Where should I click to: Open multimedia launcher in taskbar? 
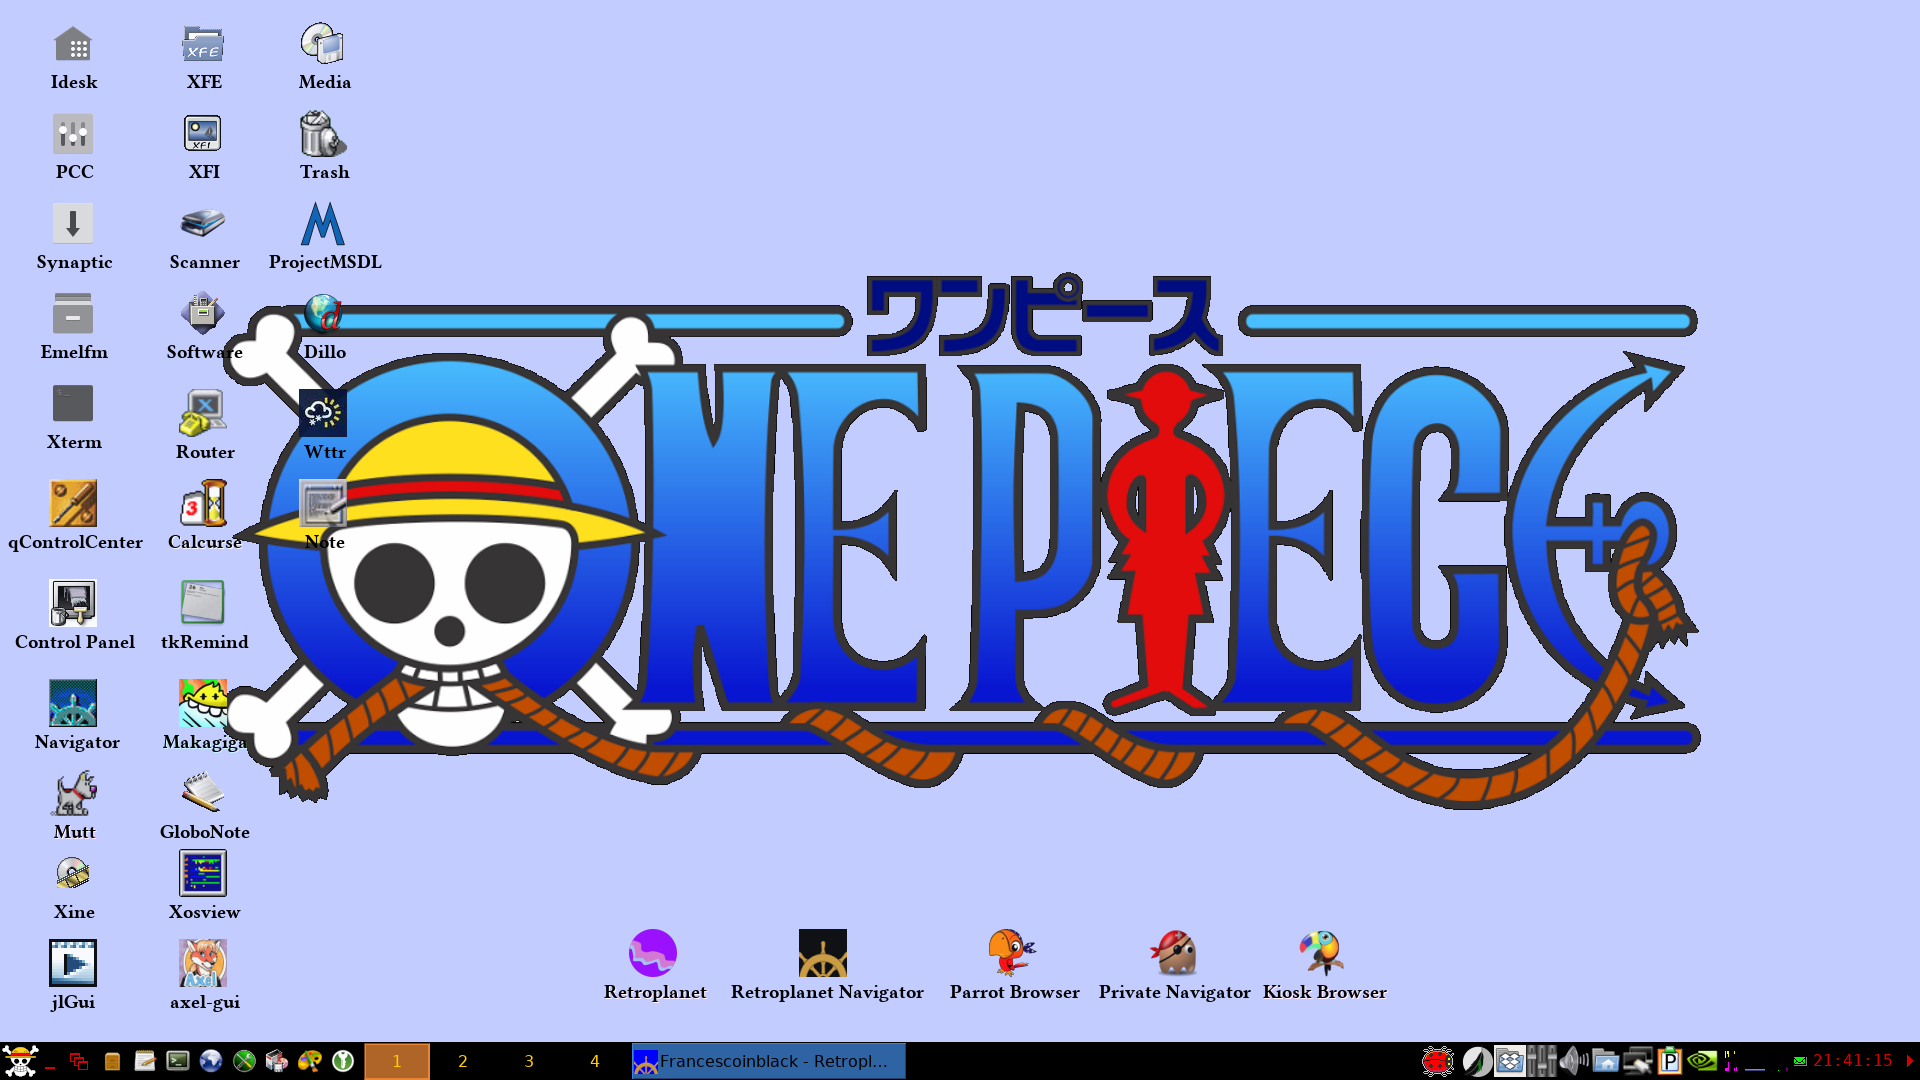277,1061
